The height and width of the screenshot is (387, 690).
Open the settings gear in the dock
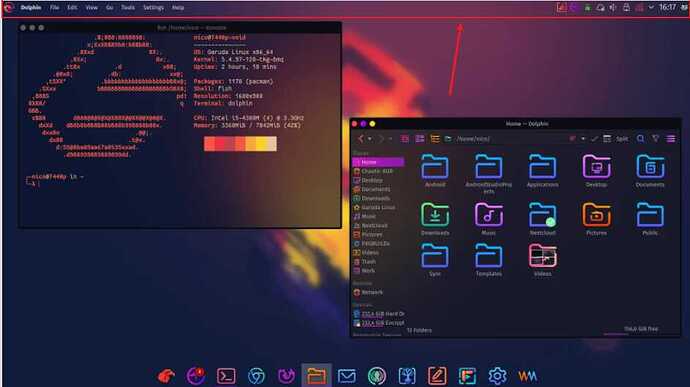click(x=497, y=376)
